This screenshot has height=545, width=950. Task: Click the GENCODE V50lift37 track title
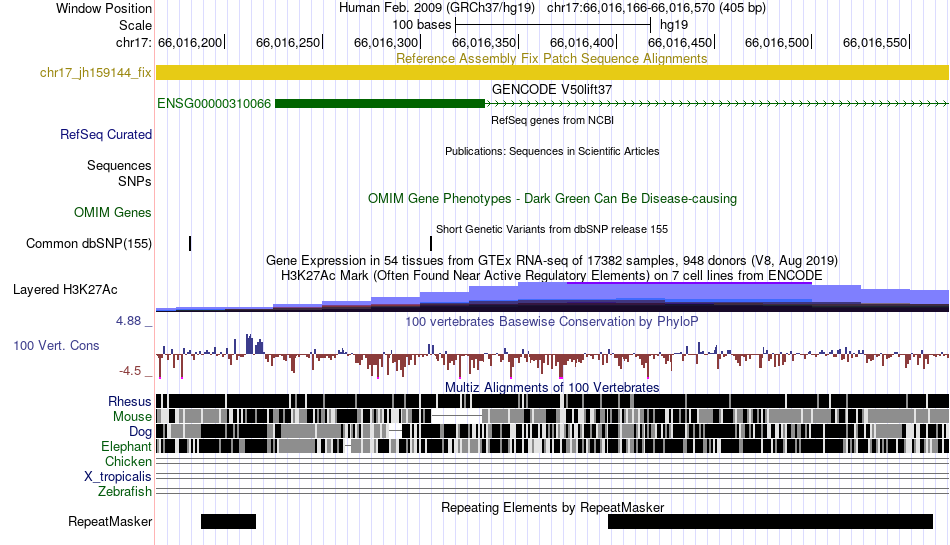point(552,89)
